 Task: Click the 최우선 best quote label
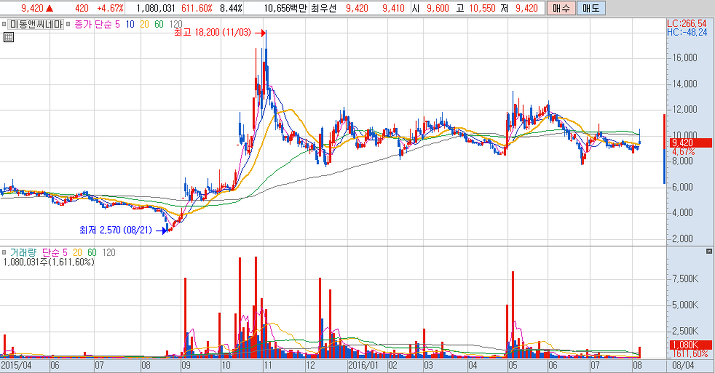[x=323, y=8]
